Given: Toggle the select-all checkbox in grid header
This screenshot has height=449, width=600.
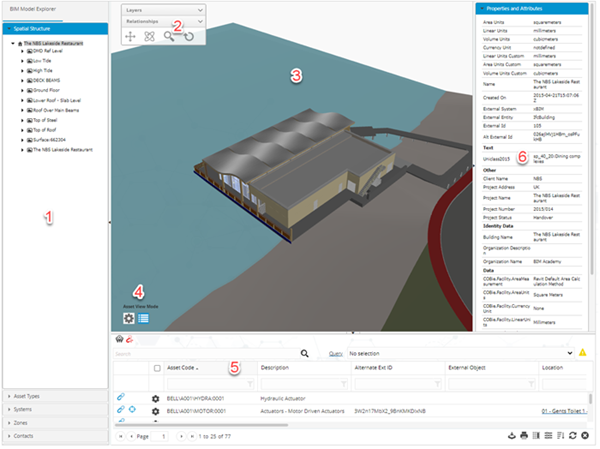Looking at the screenshot, I should [x=156, y=368].
